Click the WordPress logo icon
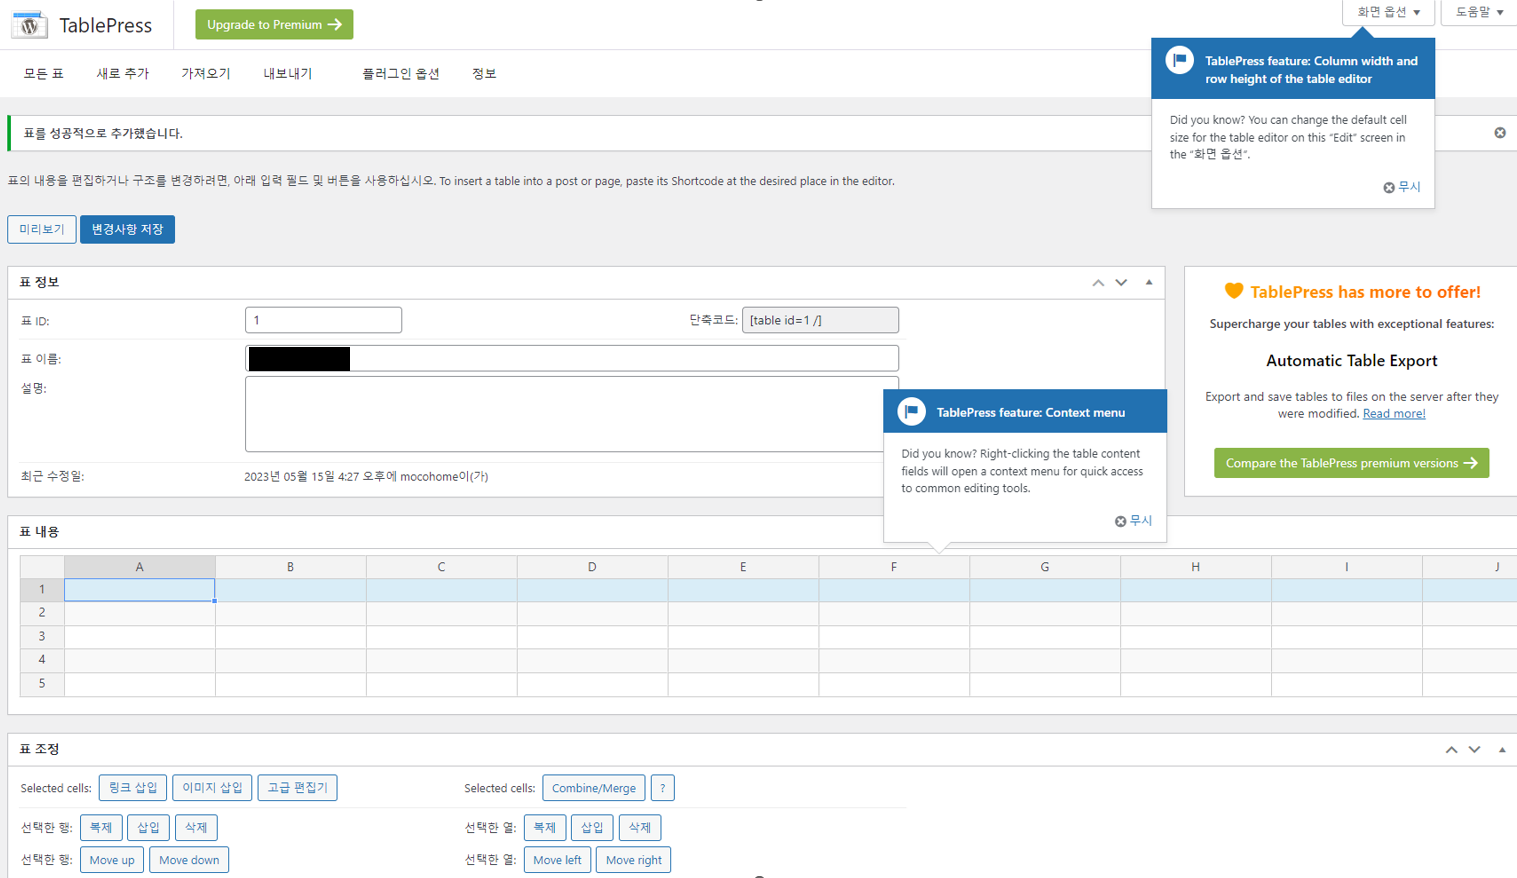Viewport: 1517px width, 878px height. pos(29,25)
